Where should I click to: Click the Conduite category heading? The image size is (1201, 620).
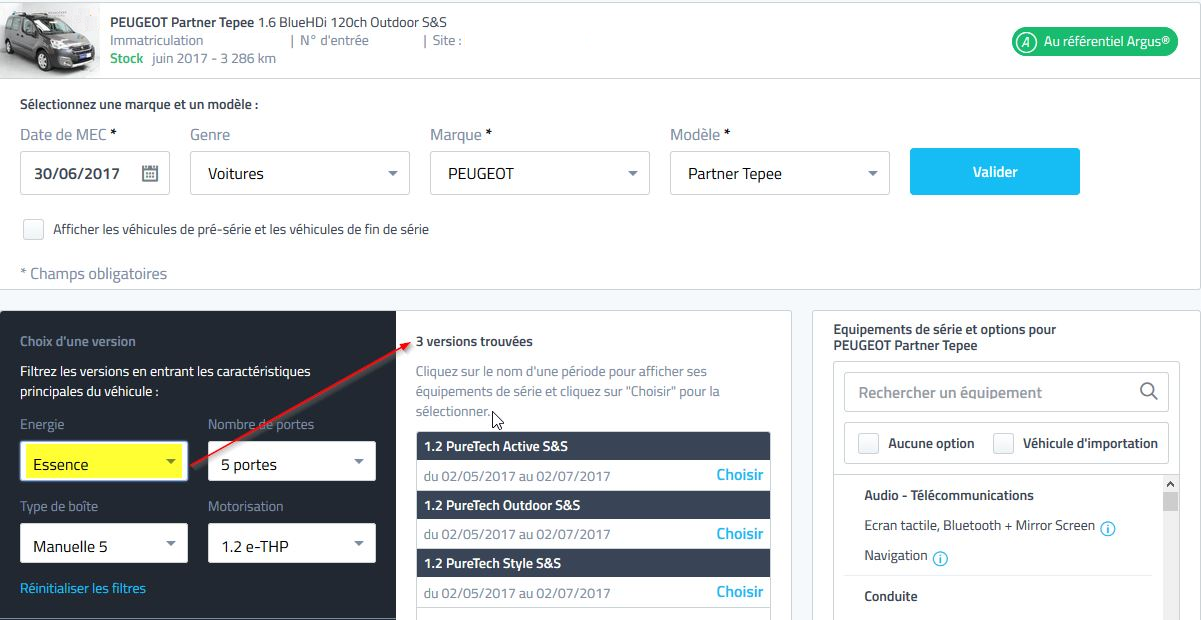click(890, 596)
